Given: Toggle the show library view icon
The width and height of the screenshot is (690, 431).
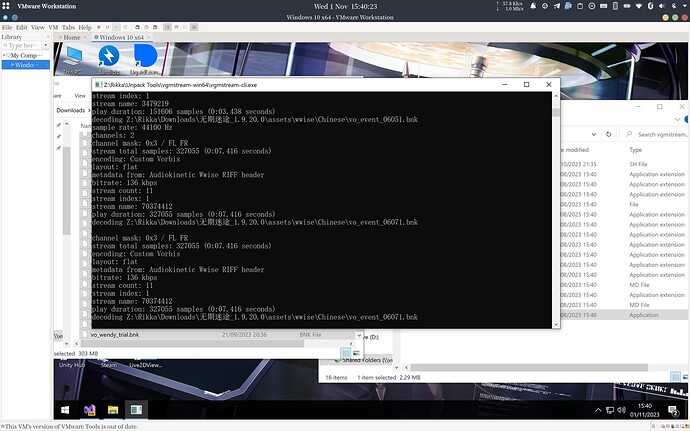Looking at the screenshot, I should tap(167, 27).
